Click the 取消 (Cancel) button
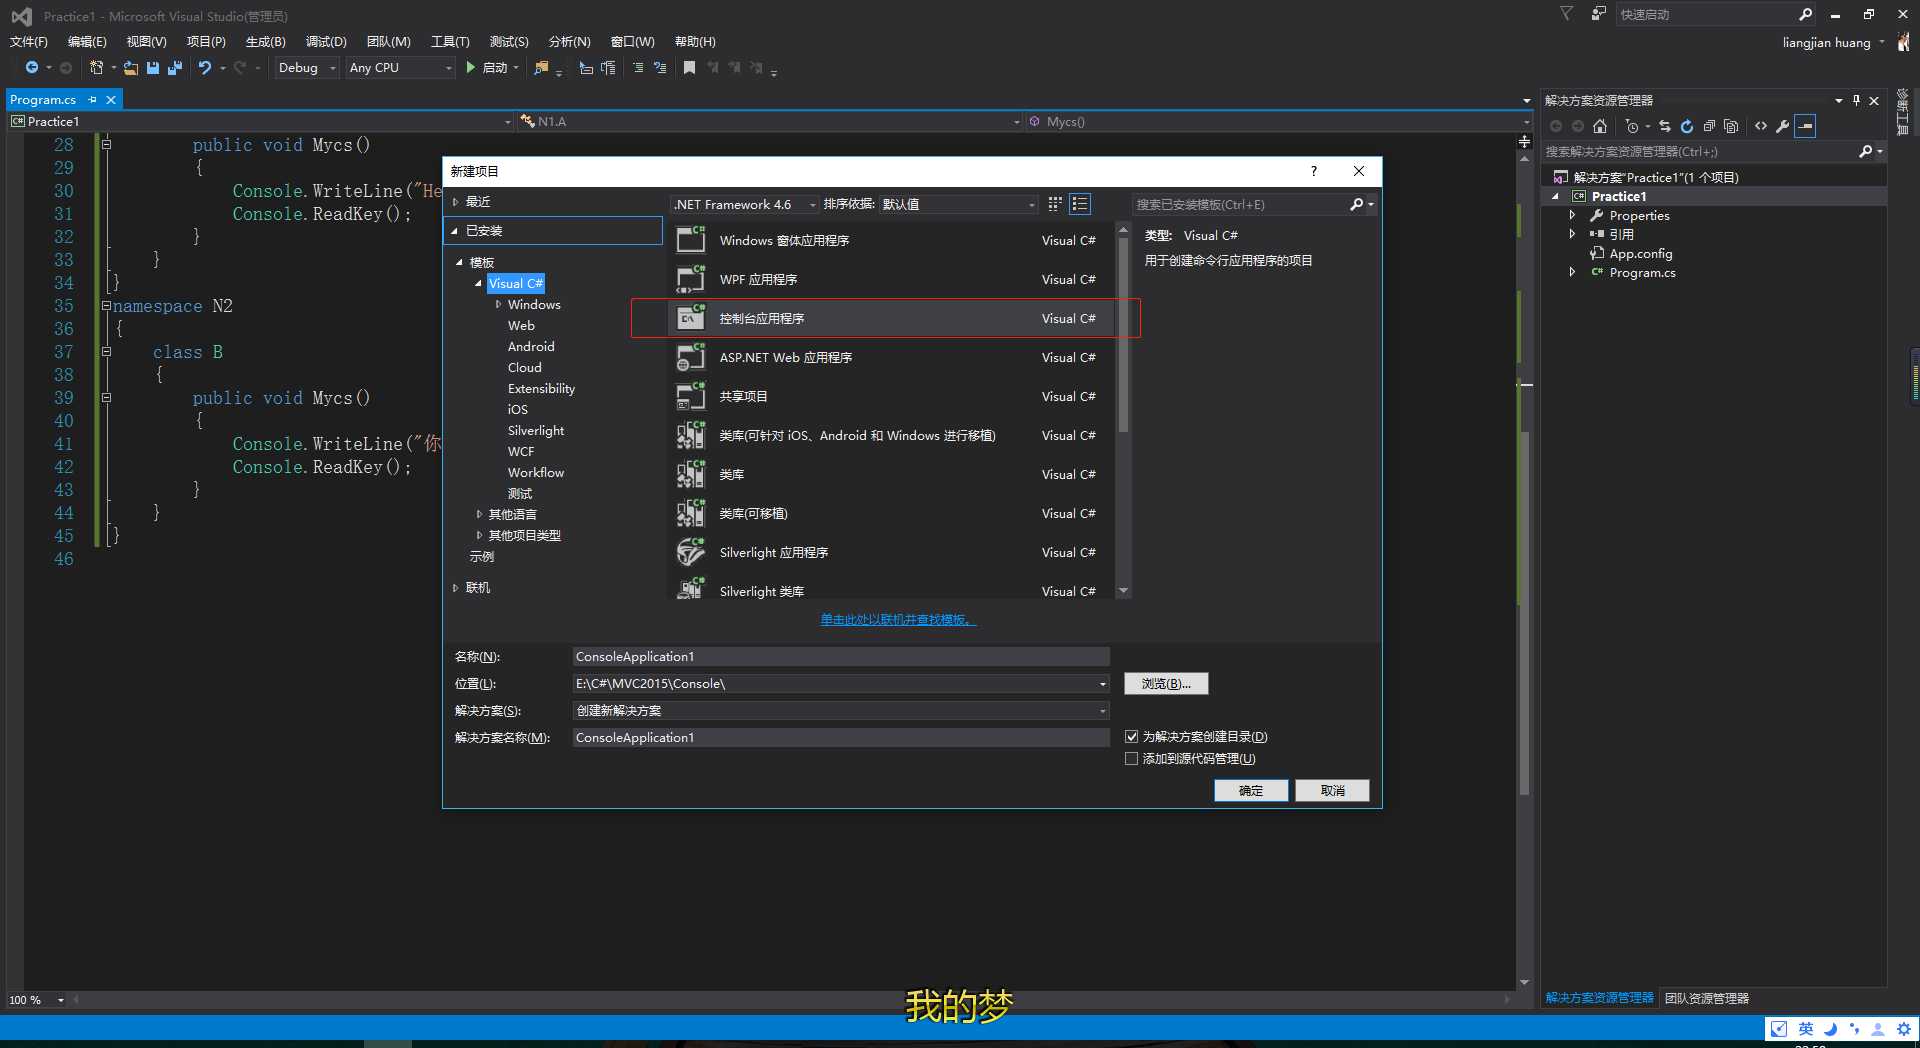The height and width of the screenshot is (1048, 1920). [x=1332, y=790]
